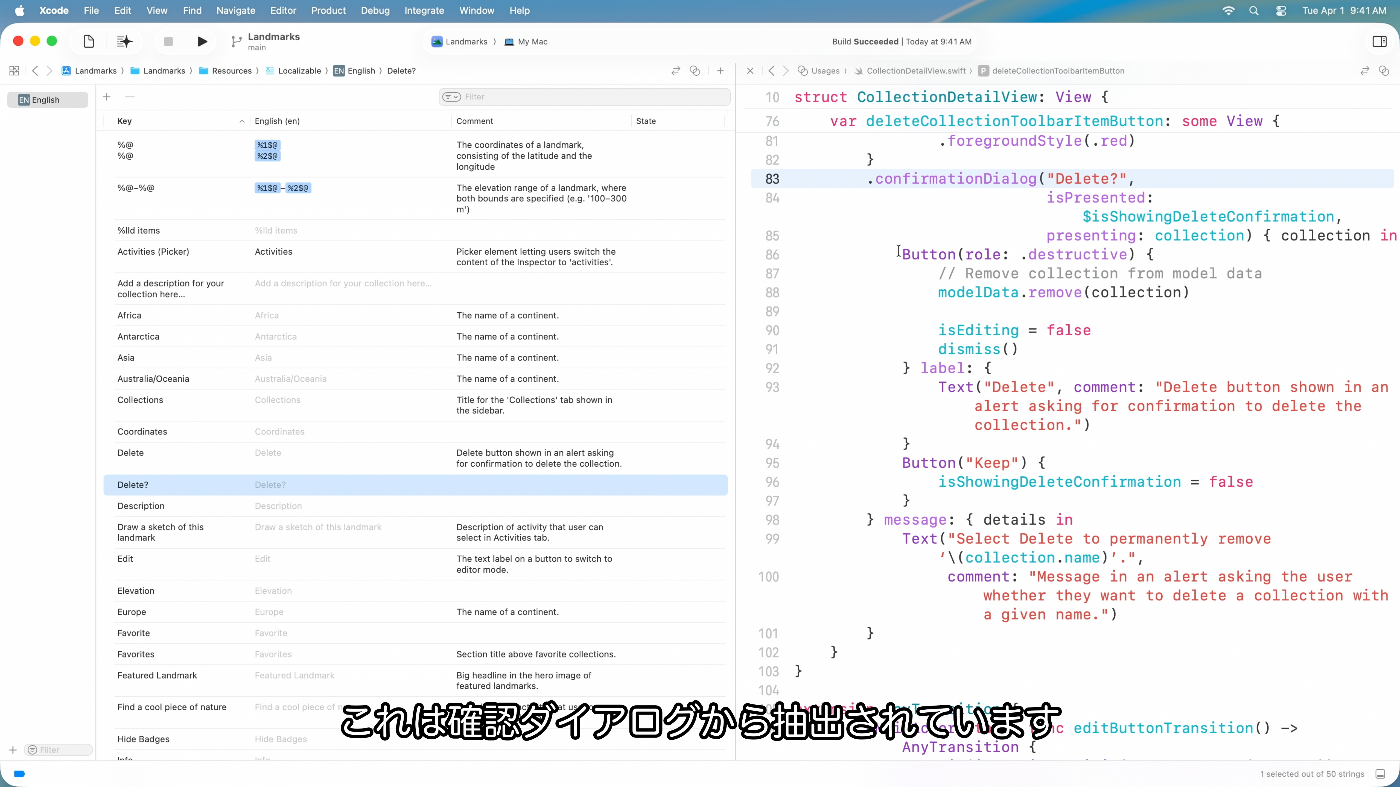The image size is (1400, 787).
Task: Click the date and time in menu bar
Action: [1344, 10]
